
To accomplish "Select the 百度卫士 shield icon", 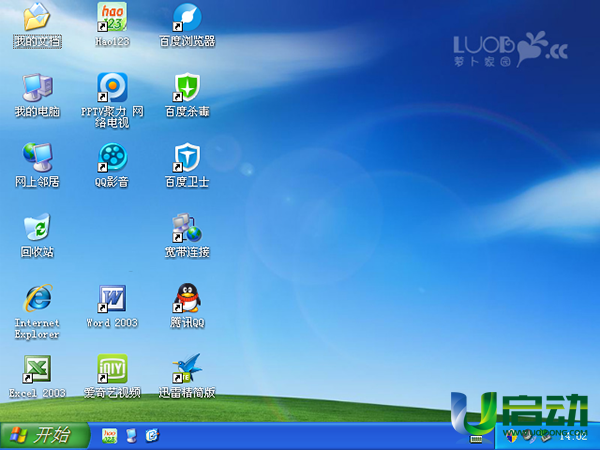I will point(187,157).
